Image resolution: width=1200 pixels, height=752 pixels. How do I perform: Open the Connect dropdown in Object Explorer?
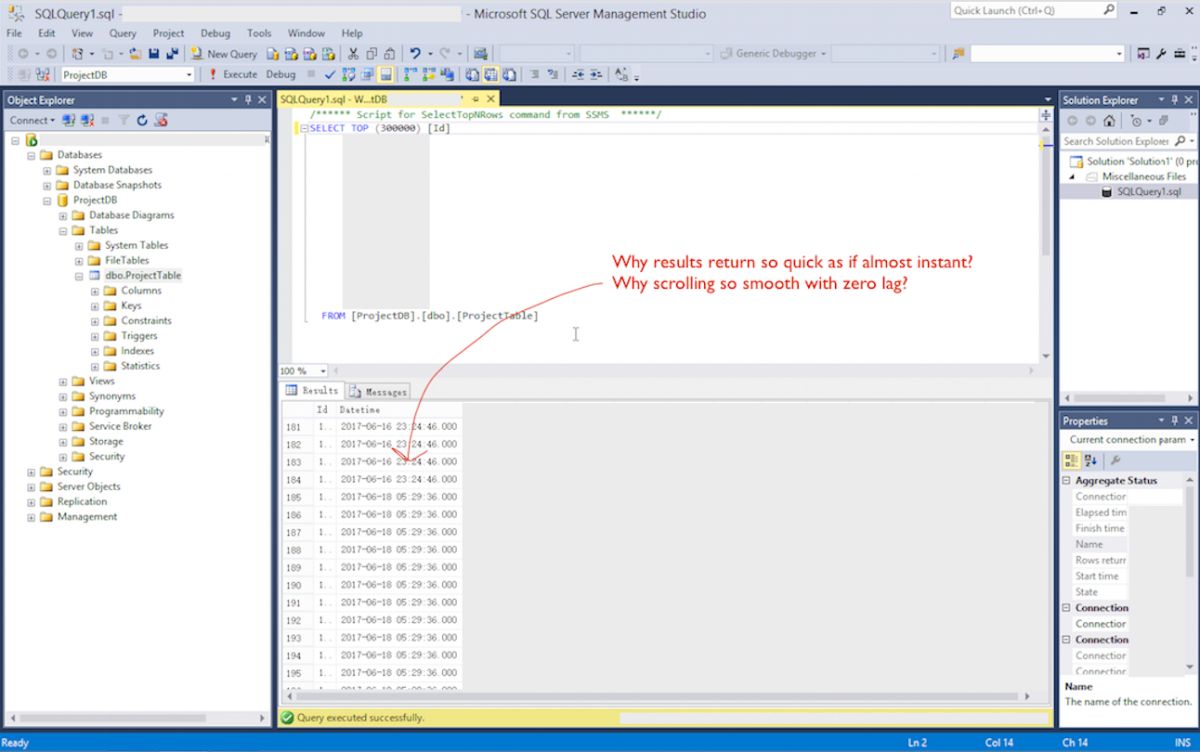31,120
